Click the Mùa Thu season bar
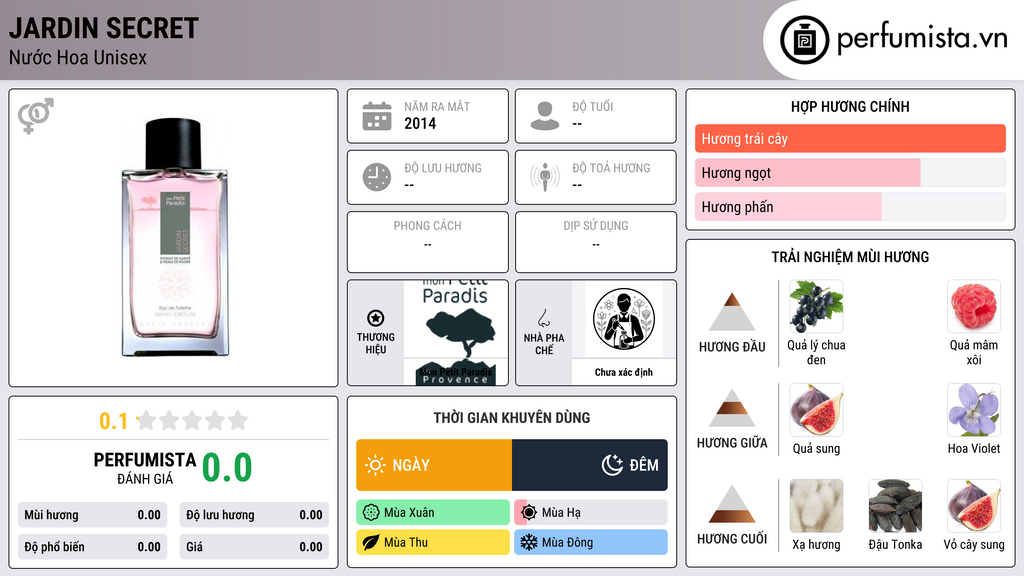 pyautogui.click(x=433, y=542)
